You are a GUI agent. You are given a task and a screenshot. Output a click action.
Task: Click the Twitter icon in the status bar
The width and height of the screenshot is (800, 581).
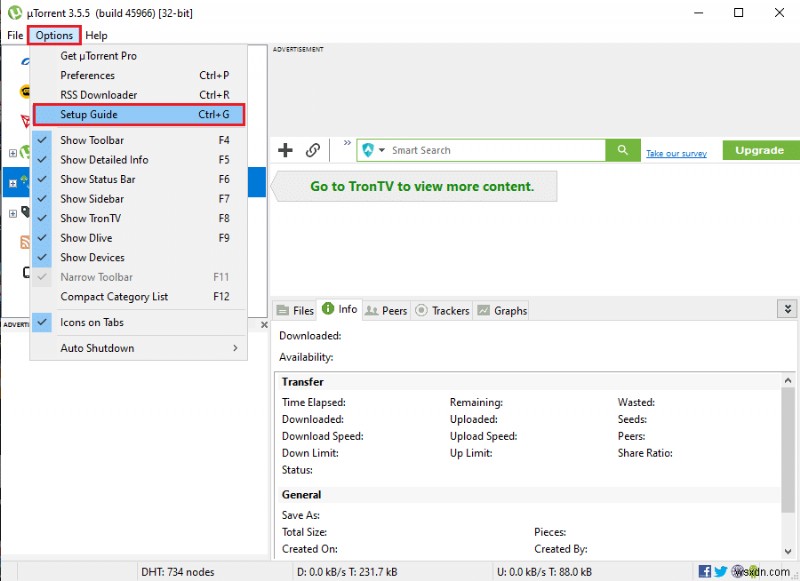(723, 570)
